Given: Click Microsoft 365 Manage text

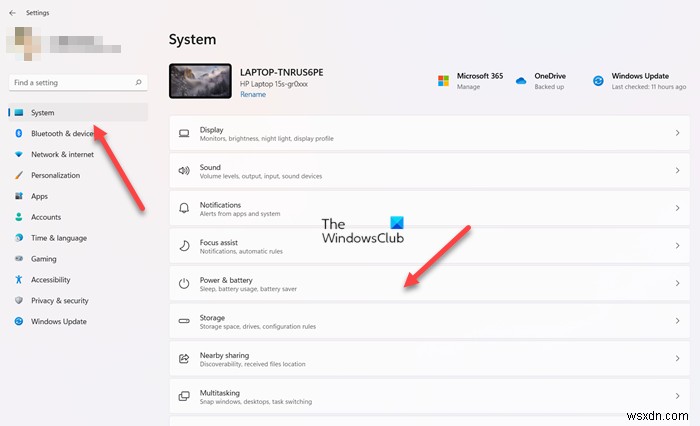Looking at the screenshot, I should point(468,87).
